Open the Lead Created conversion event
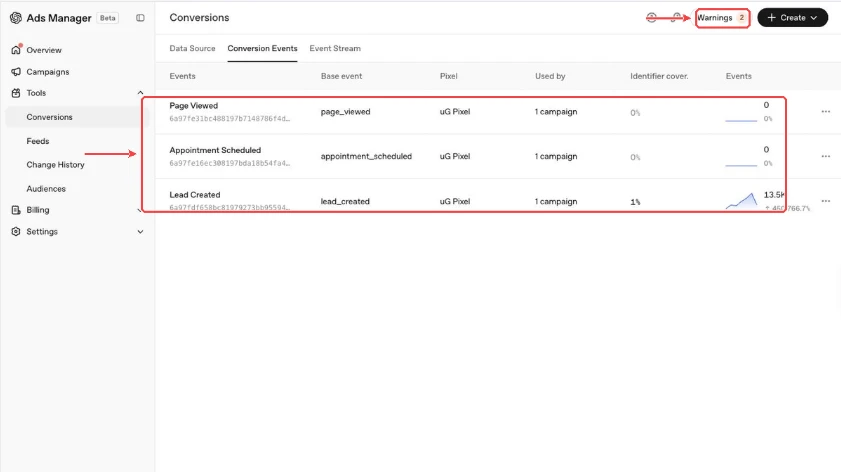Screen dimensions: 841x472 click(x=195, y=195)
